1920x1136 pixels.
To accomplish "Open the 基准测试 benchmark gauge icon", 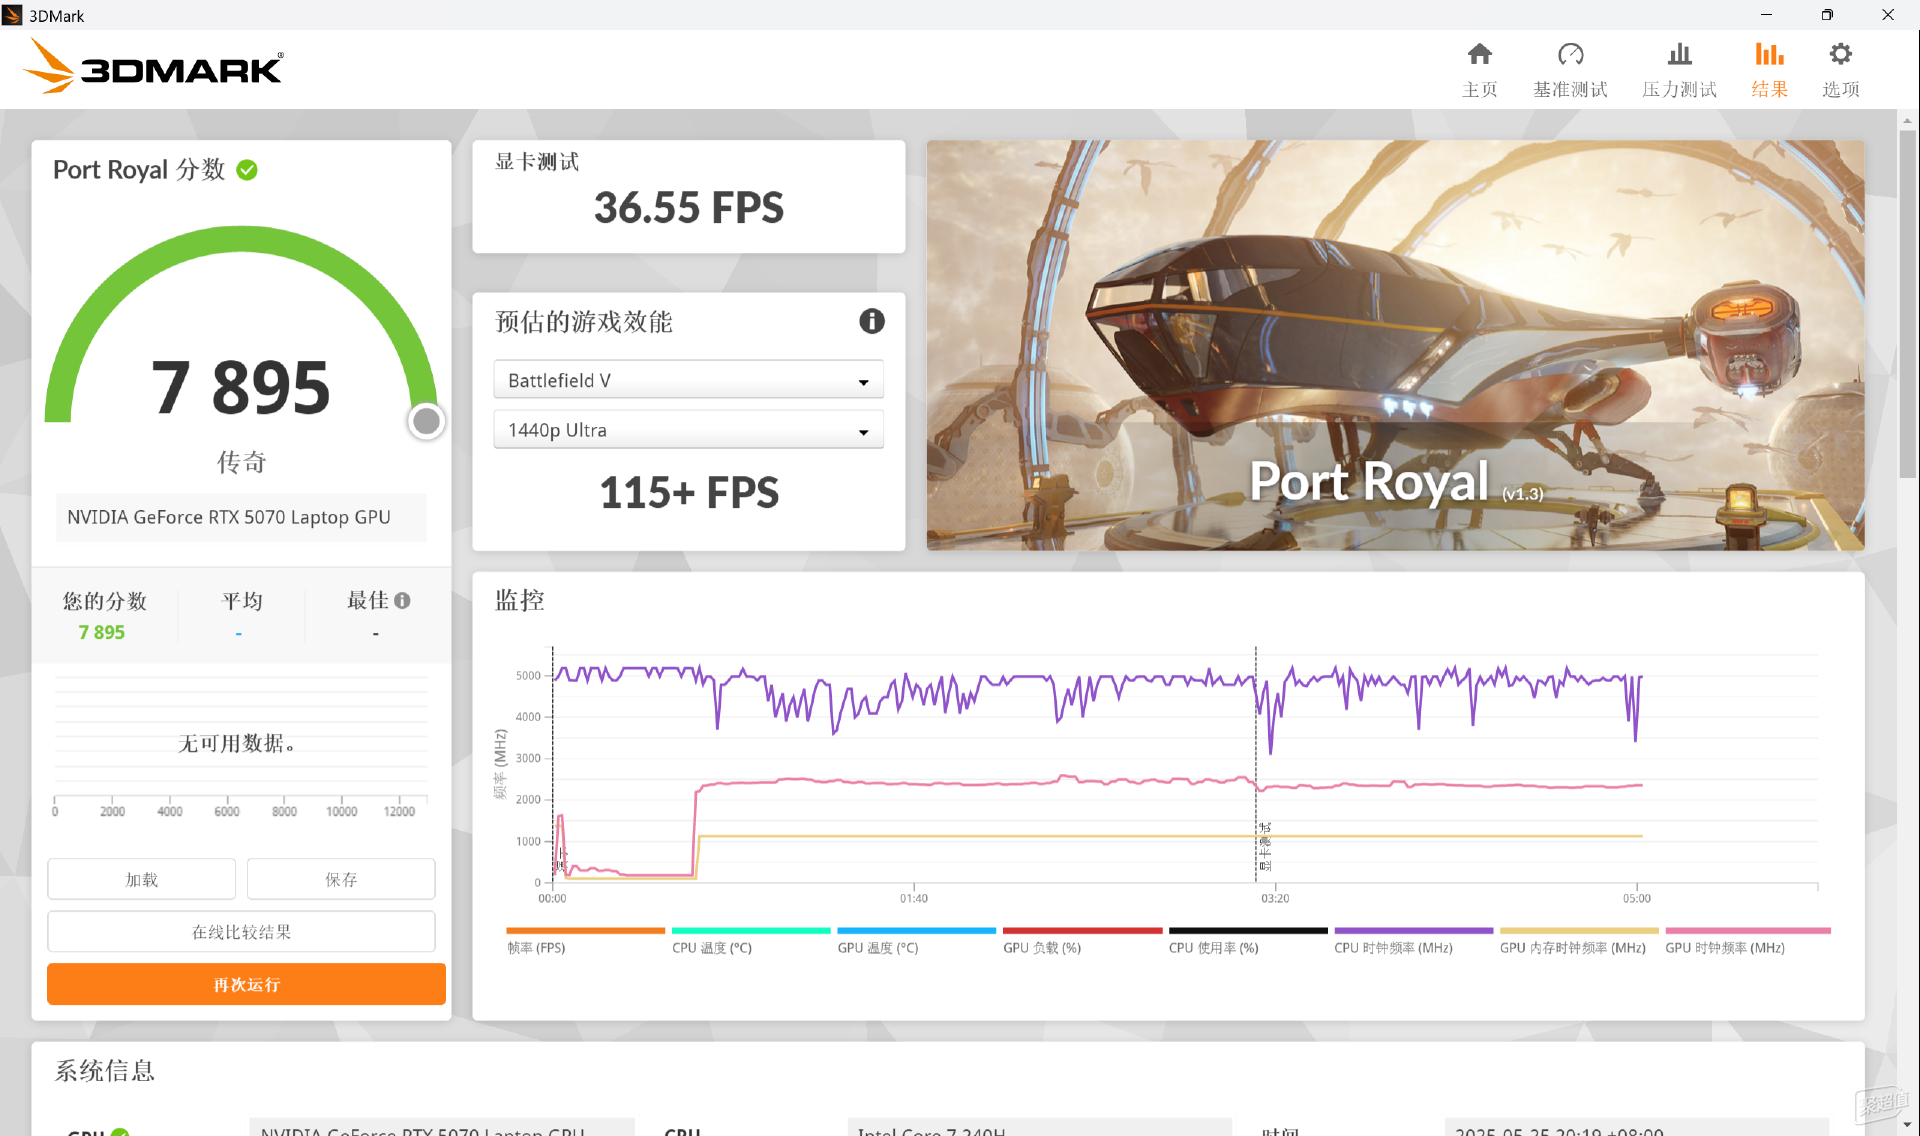I will (1570, 54).
